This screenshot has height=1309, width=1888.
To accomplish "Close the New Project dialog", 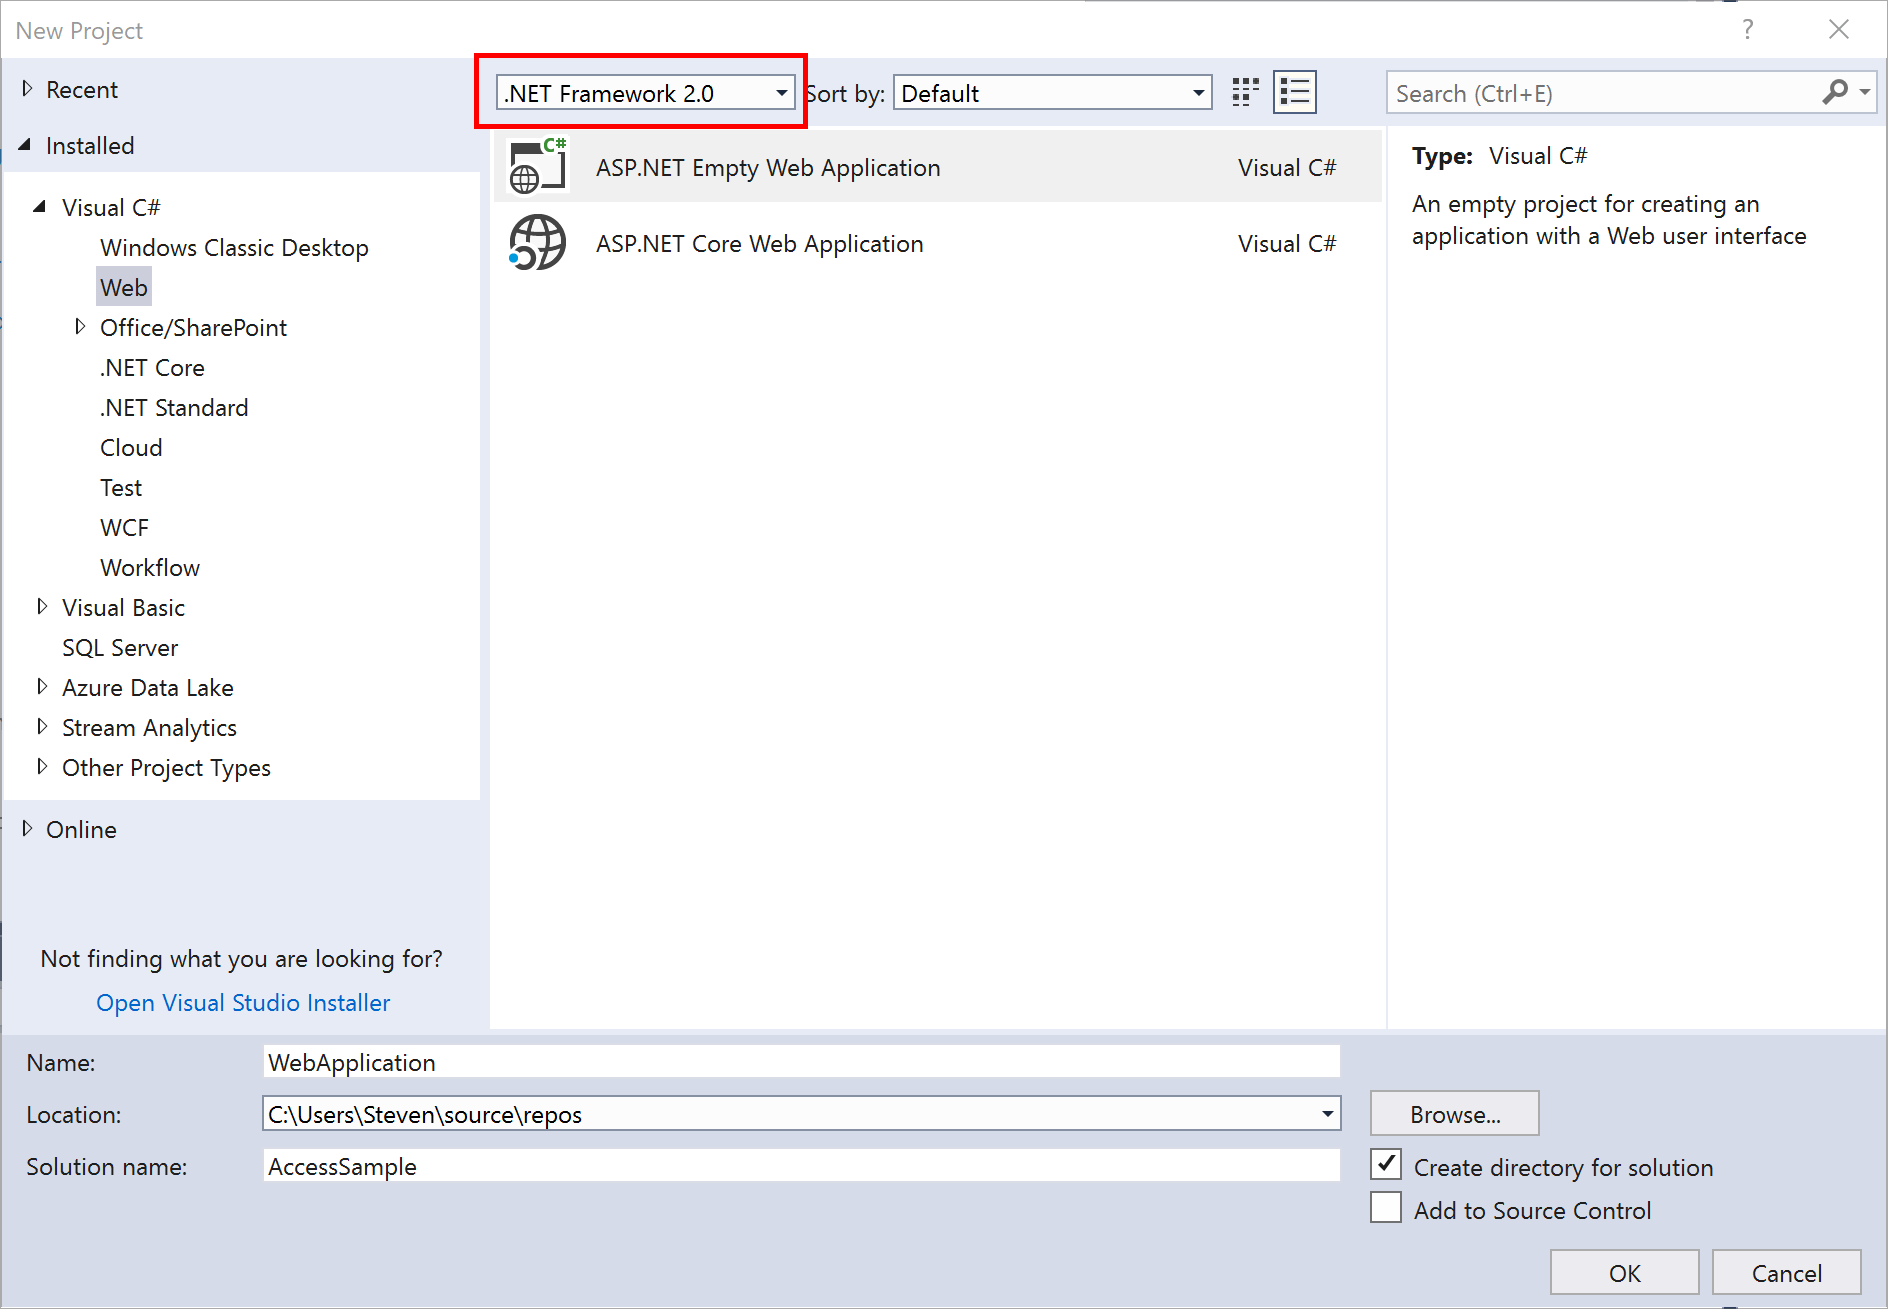I will [x=1838, y=30].
